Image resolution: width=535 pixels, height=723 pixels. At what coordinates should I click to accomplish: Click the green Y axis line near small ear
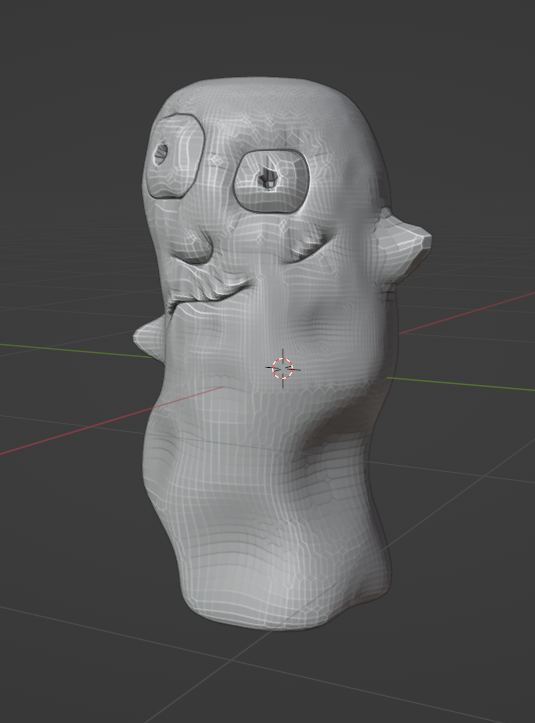point(76,350)
